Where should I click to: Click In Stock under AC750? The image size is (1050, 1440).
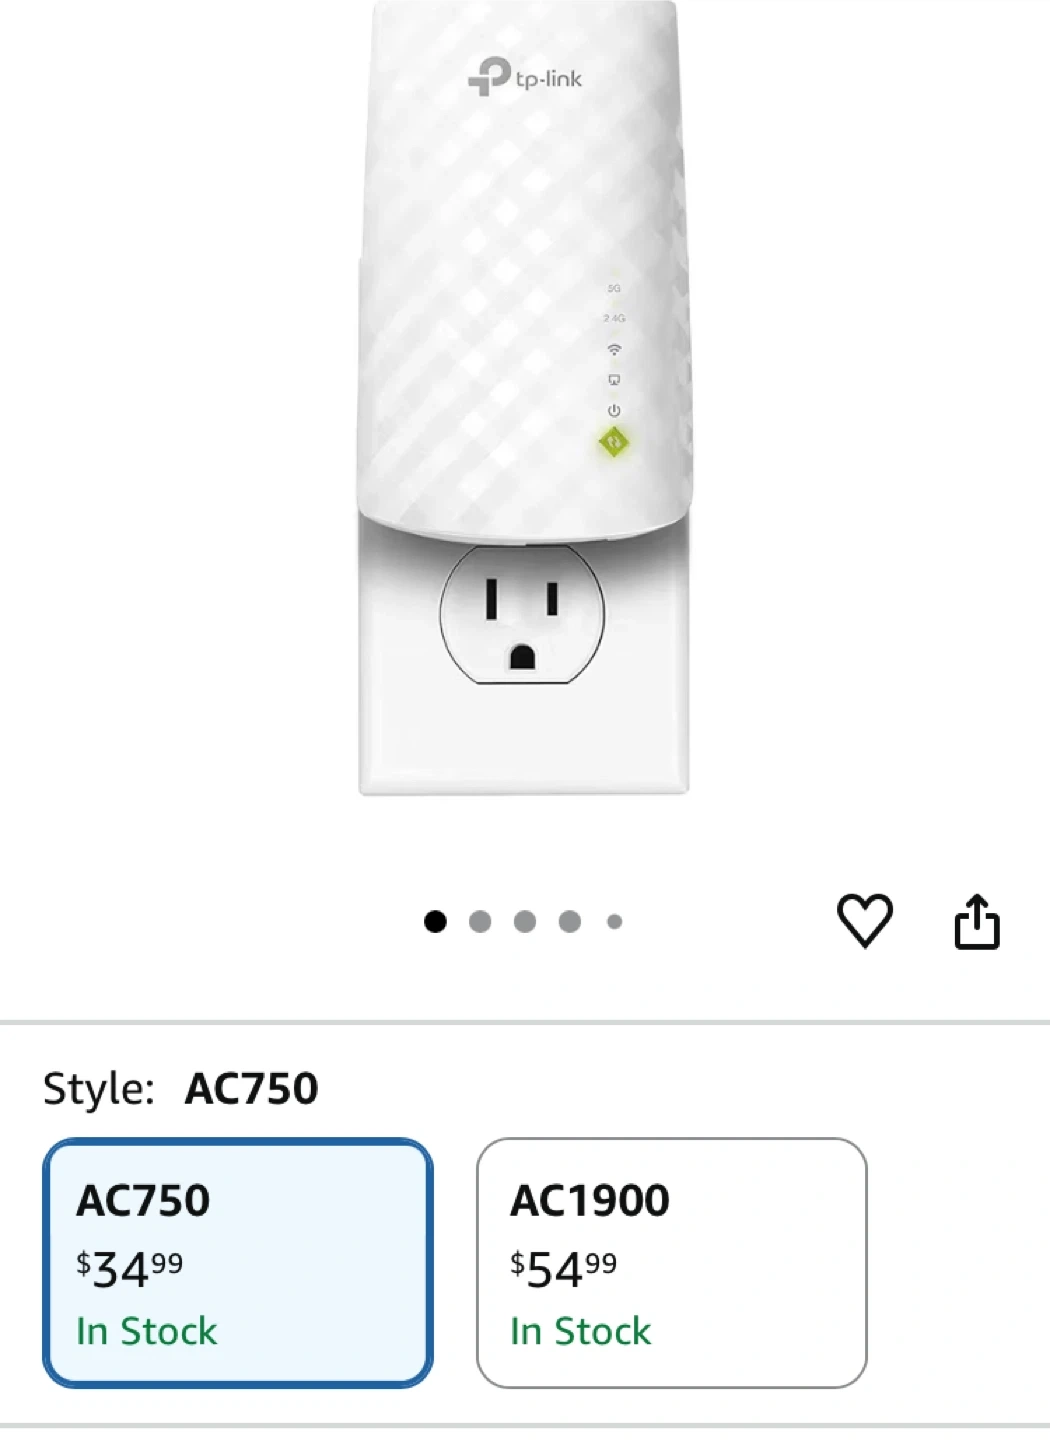coord(147,1331)
